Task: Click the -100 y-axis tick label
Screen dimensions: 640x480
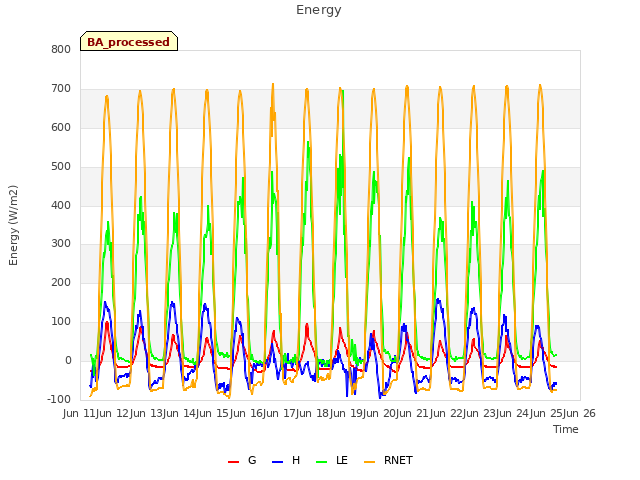Action: [x=59, y=399]
